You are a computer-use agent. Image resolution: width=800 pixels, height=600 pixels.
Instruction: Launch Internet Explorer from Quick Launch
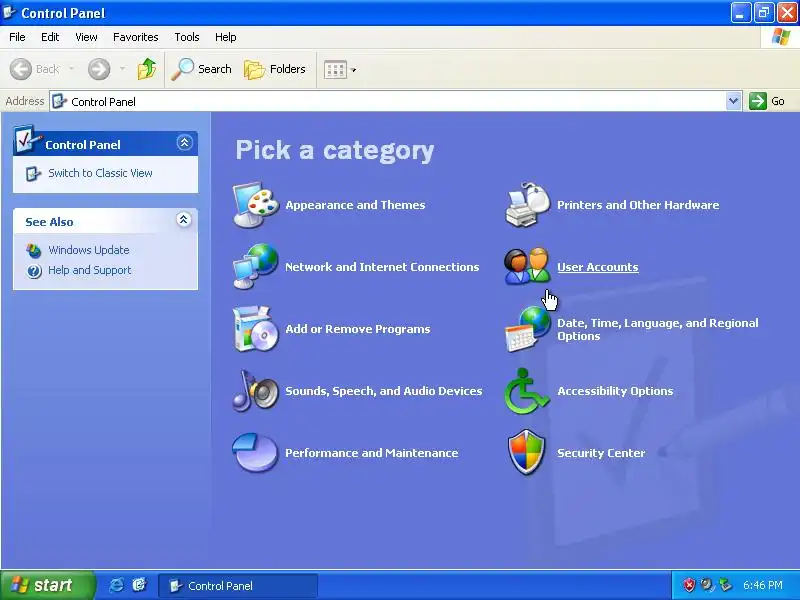tap(116, 585)
